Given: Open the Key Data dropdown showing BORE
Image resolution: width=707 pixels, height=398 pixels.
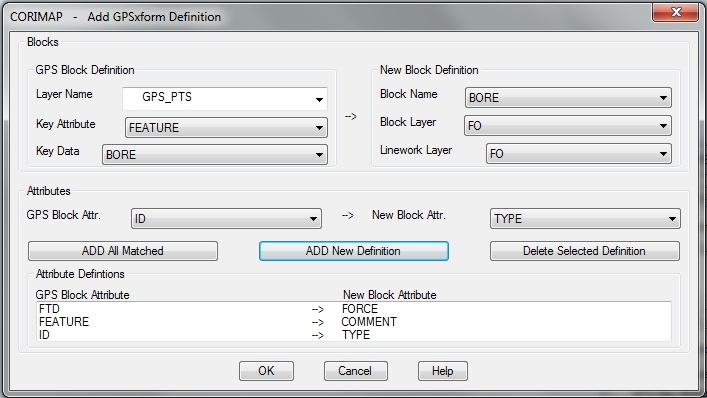Looking at the screenshot, I should pyautogui.click(x=215, y=155).
